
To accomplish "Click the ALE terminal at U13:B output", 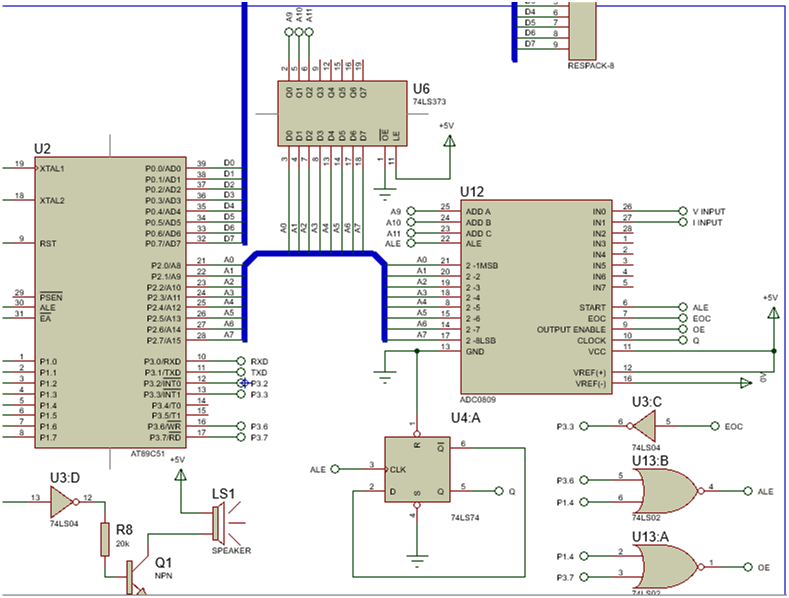I will [748, 491].
